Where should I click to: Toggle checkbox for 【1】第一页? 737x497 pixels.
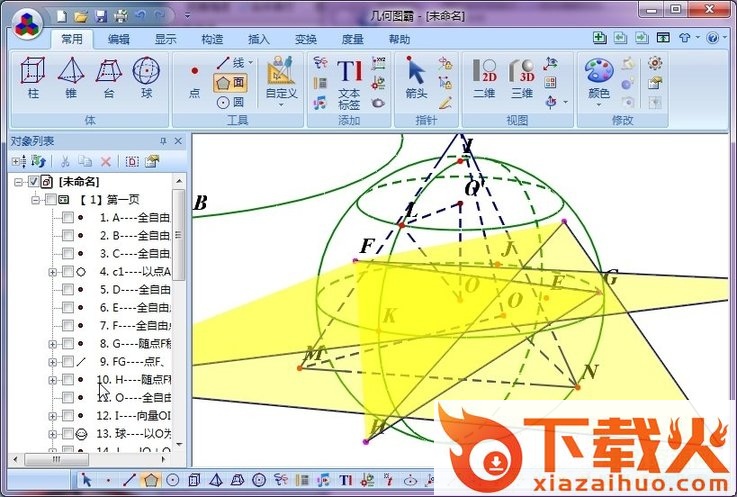point(50,200)
